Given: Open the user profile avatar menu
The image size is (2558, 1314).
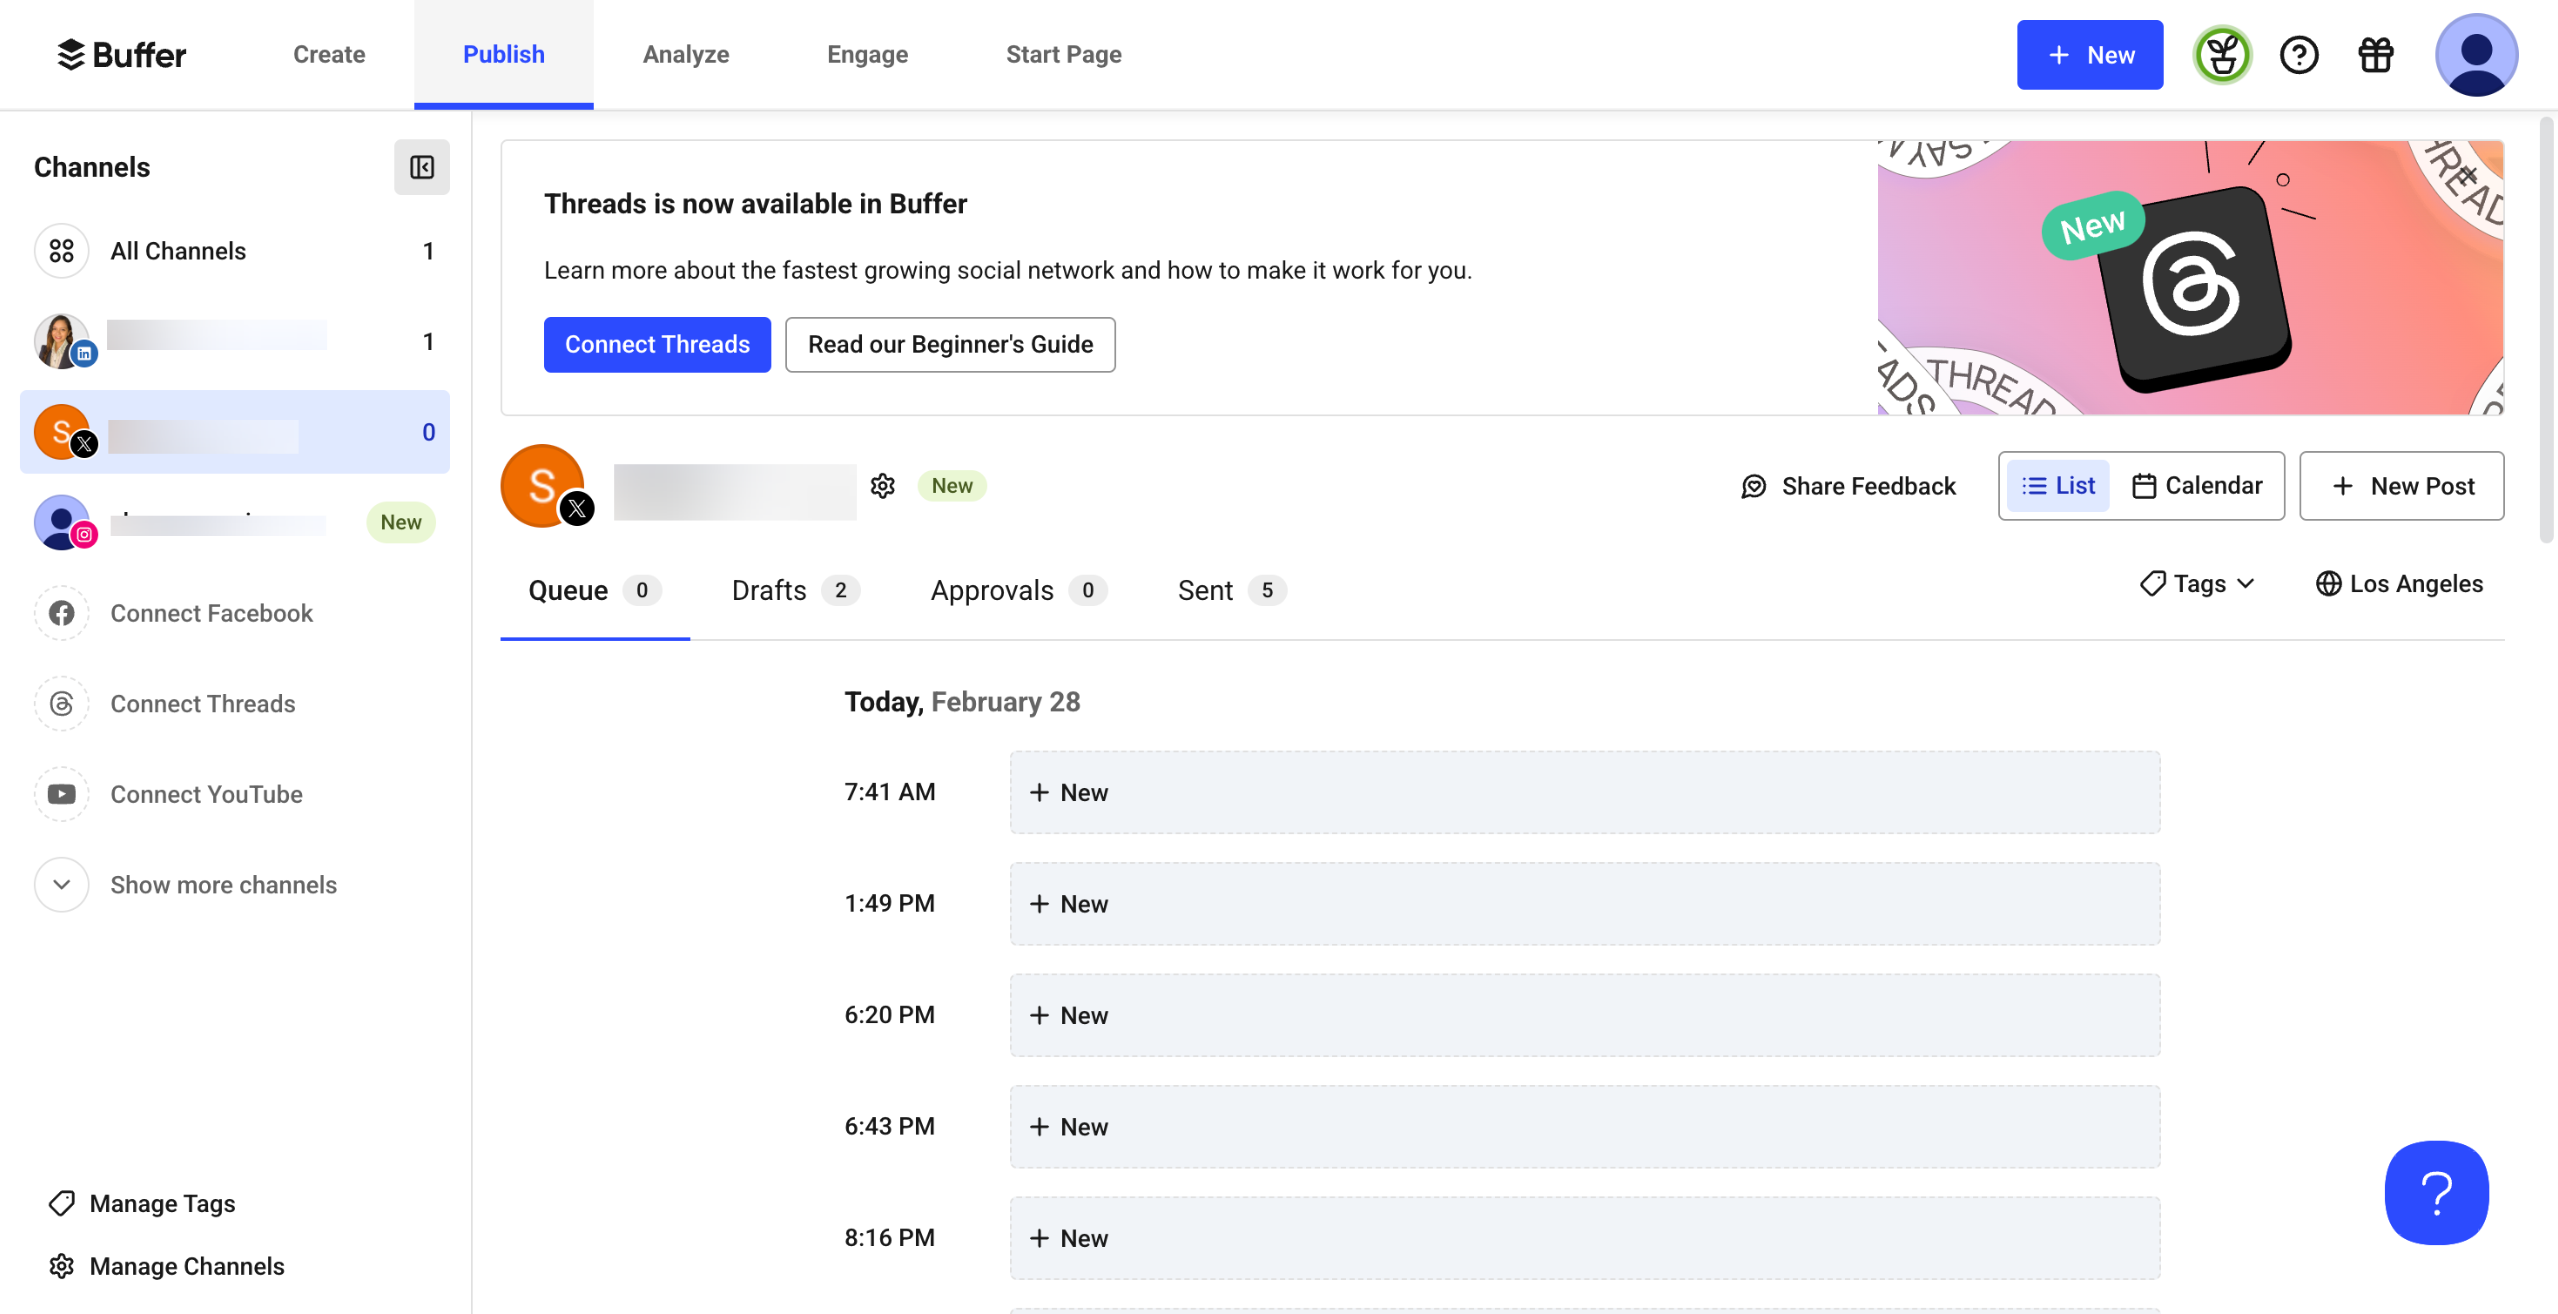Looking at the screenshot, I should point(2475,55).
